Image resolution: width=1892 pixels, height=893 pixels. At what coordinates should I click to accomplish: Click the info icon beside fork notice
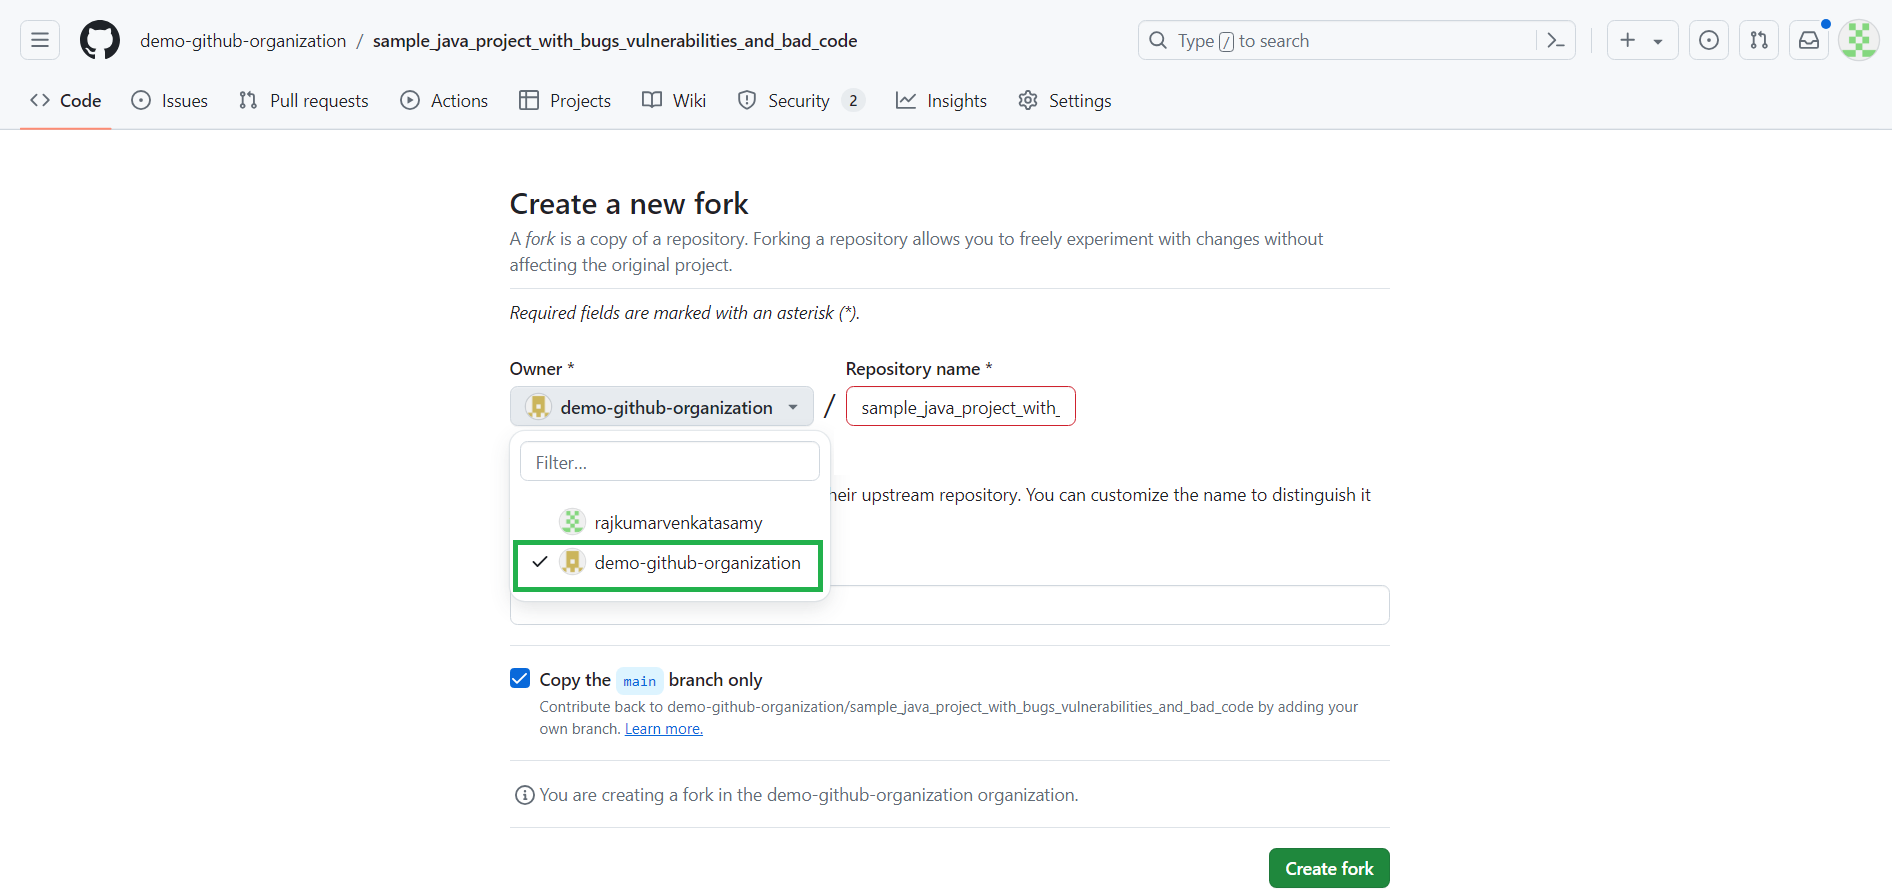[x=524, y=795]
